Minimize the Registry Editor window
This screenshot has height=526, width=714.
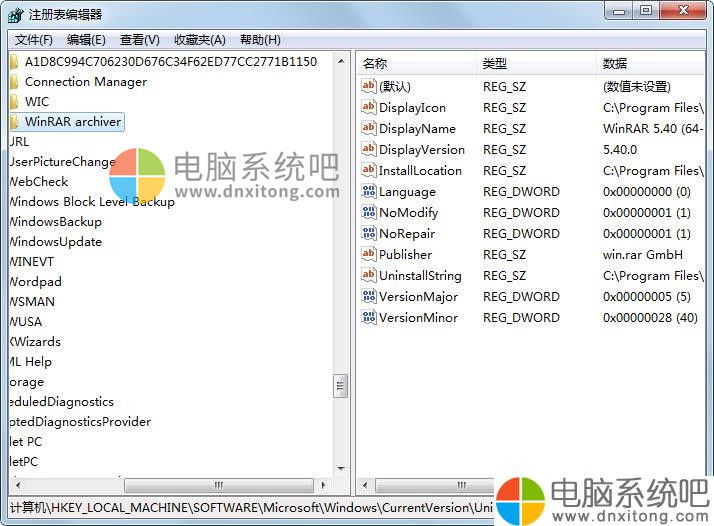[x=619, y=11]
